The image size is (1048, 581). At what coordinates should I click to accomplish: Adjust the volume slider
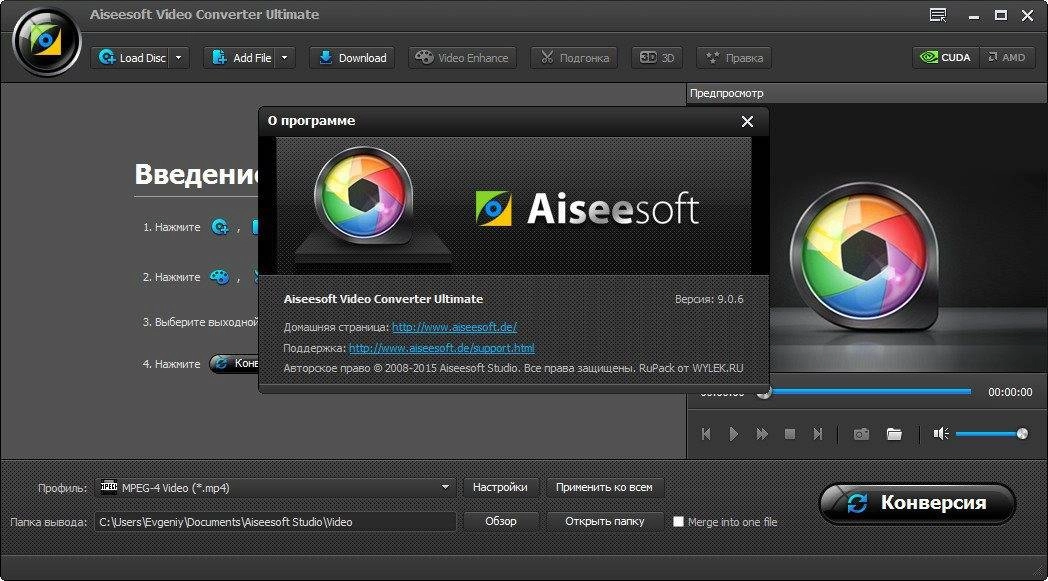click(x=992, y=434)
